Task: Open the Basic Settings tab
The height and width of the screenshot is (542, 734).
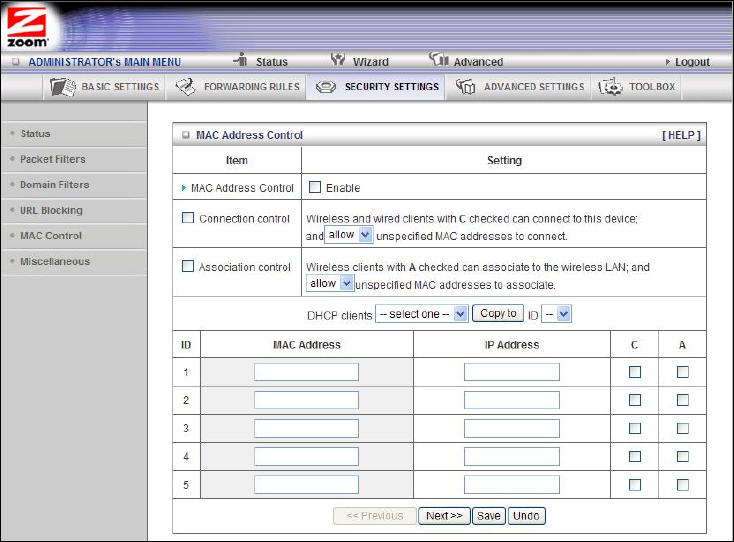Action: tap(104, 87)
